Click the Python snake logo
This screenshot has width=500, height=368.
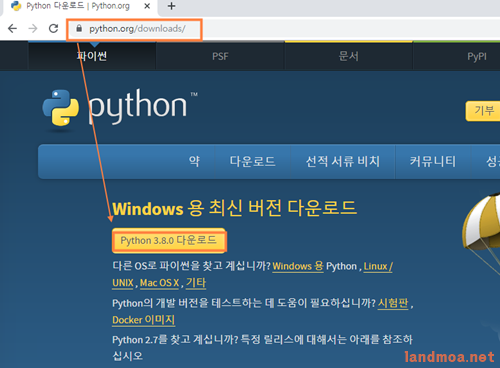click(x=61, y=108)
